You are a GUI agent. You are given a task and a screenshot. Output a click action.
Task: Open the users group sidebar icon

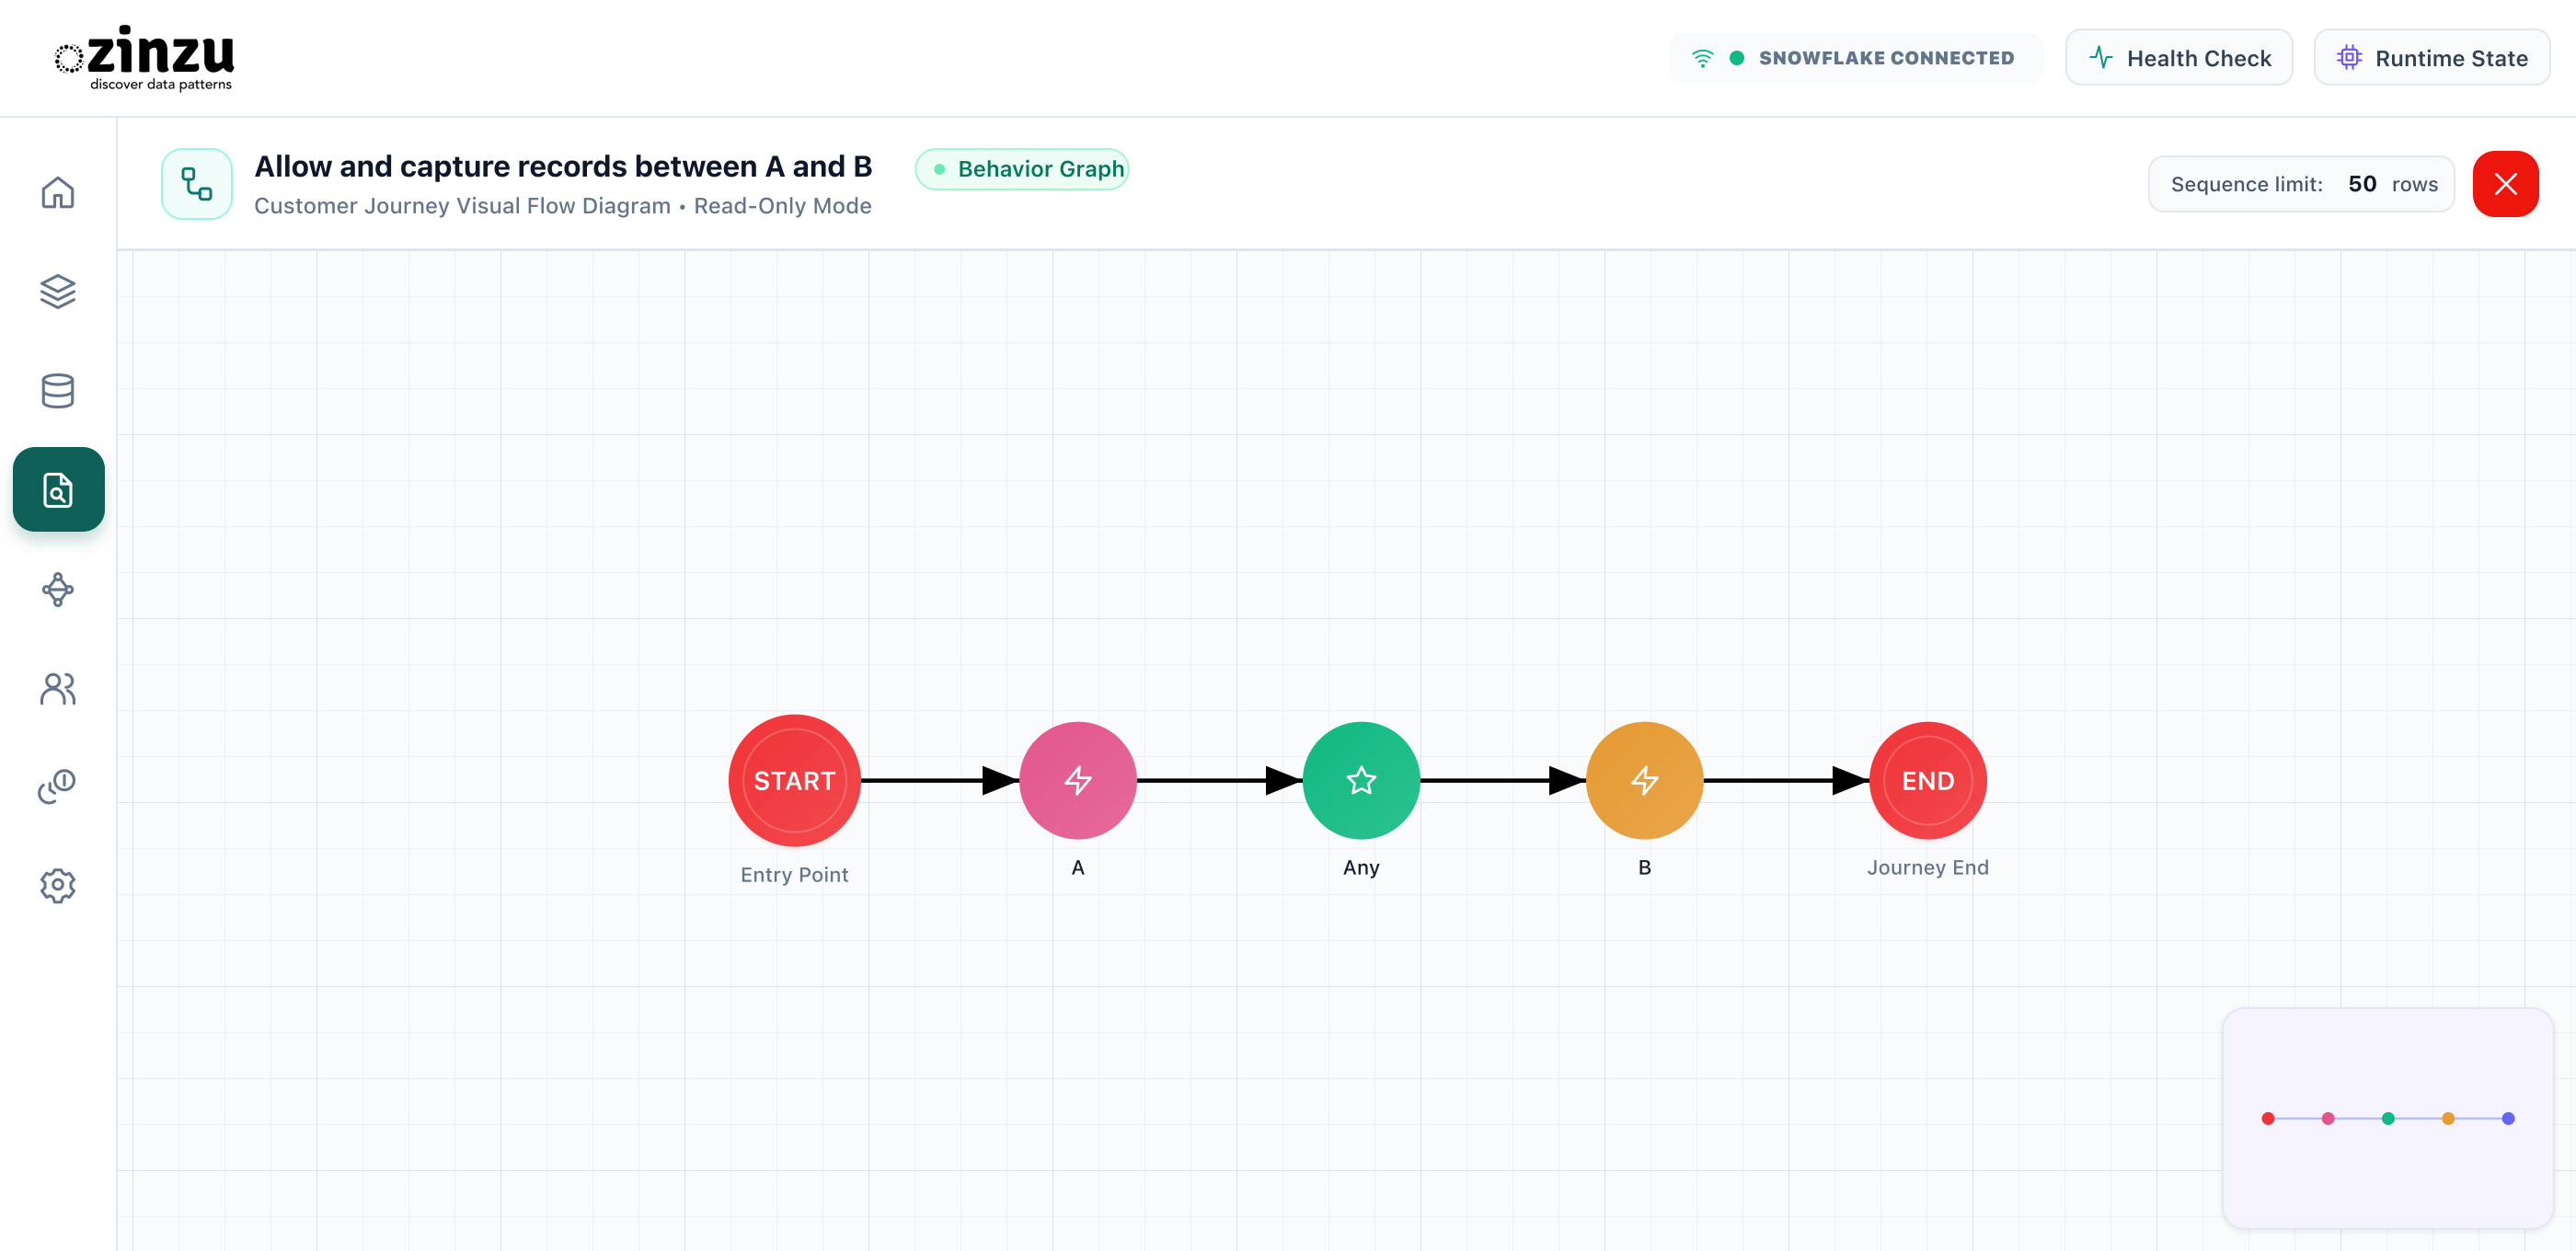pos(58,688)
